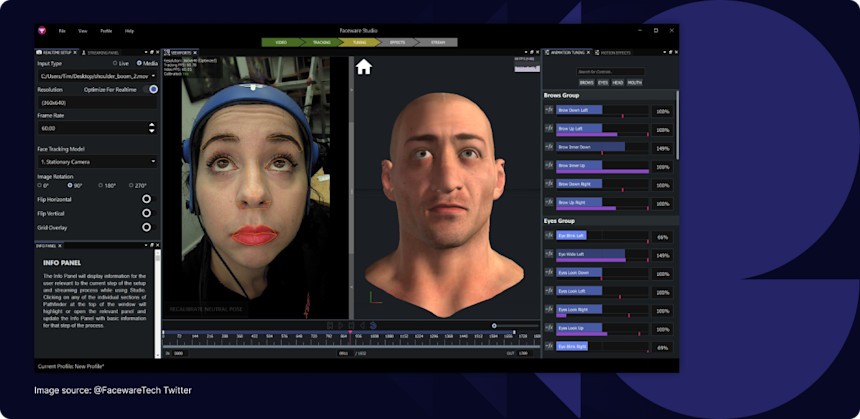Click the Eye Wide Left slider bar
The height and width of the screenshot is (419, 860).
pos(602,254)
